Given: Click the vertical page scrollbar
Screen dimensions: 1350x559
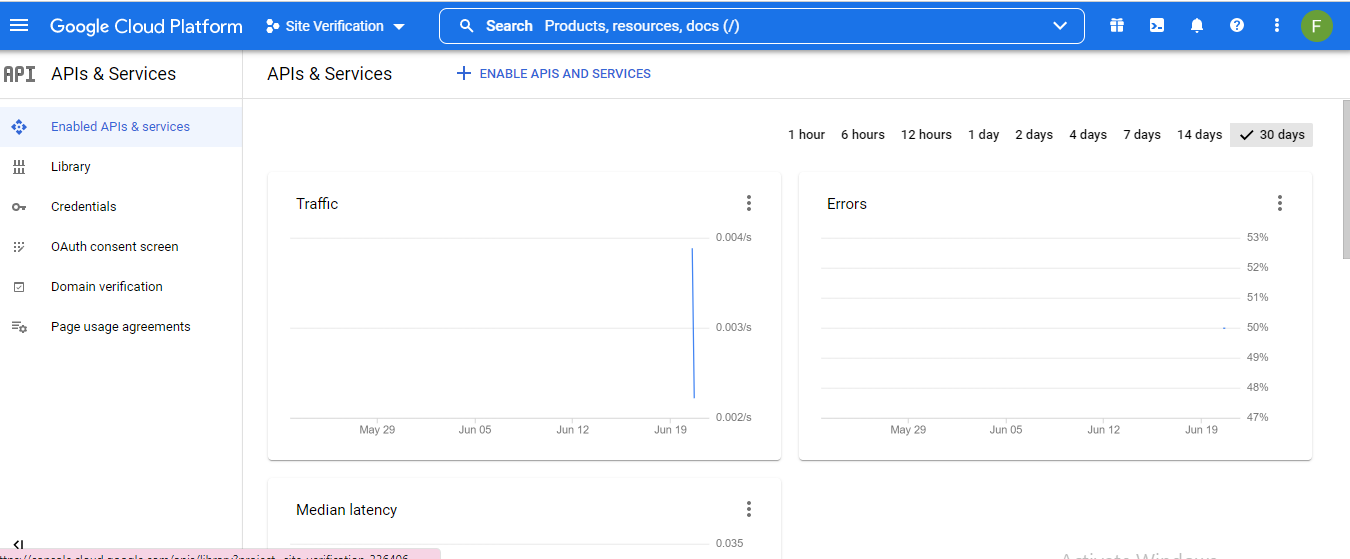Looking at the screenshot, I should [1344, 180].
